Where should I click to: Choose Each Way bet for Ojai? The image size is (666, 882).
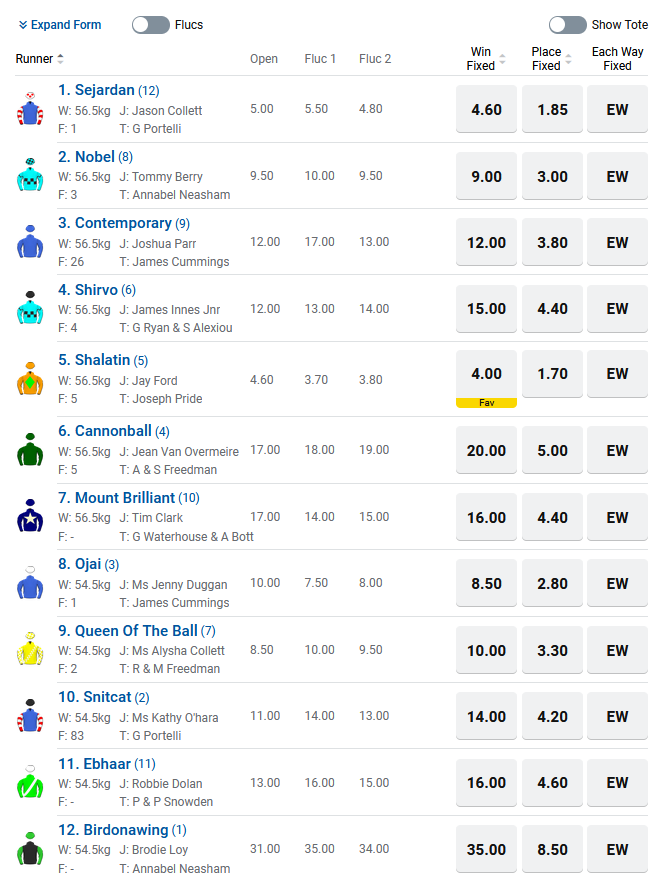[618, 583]
